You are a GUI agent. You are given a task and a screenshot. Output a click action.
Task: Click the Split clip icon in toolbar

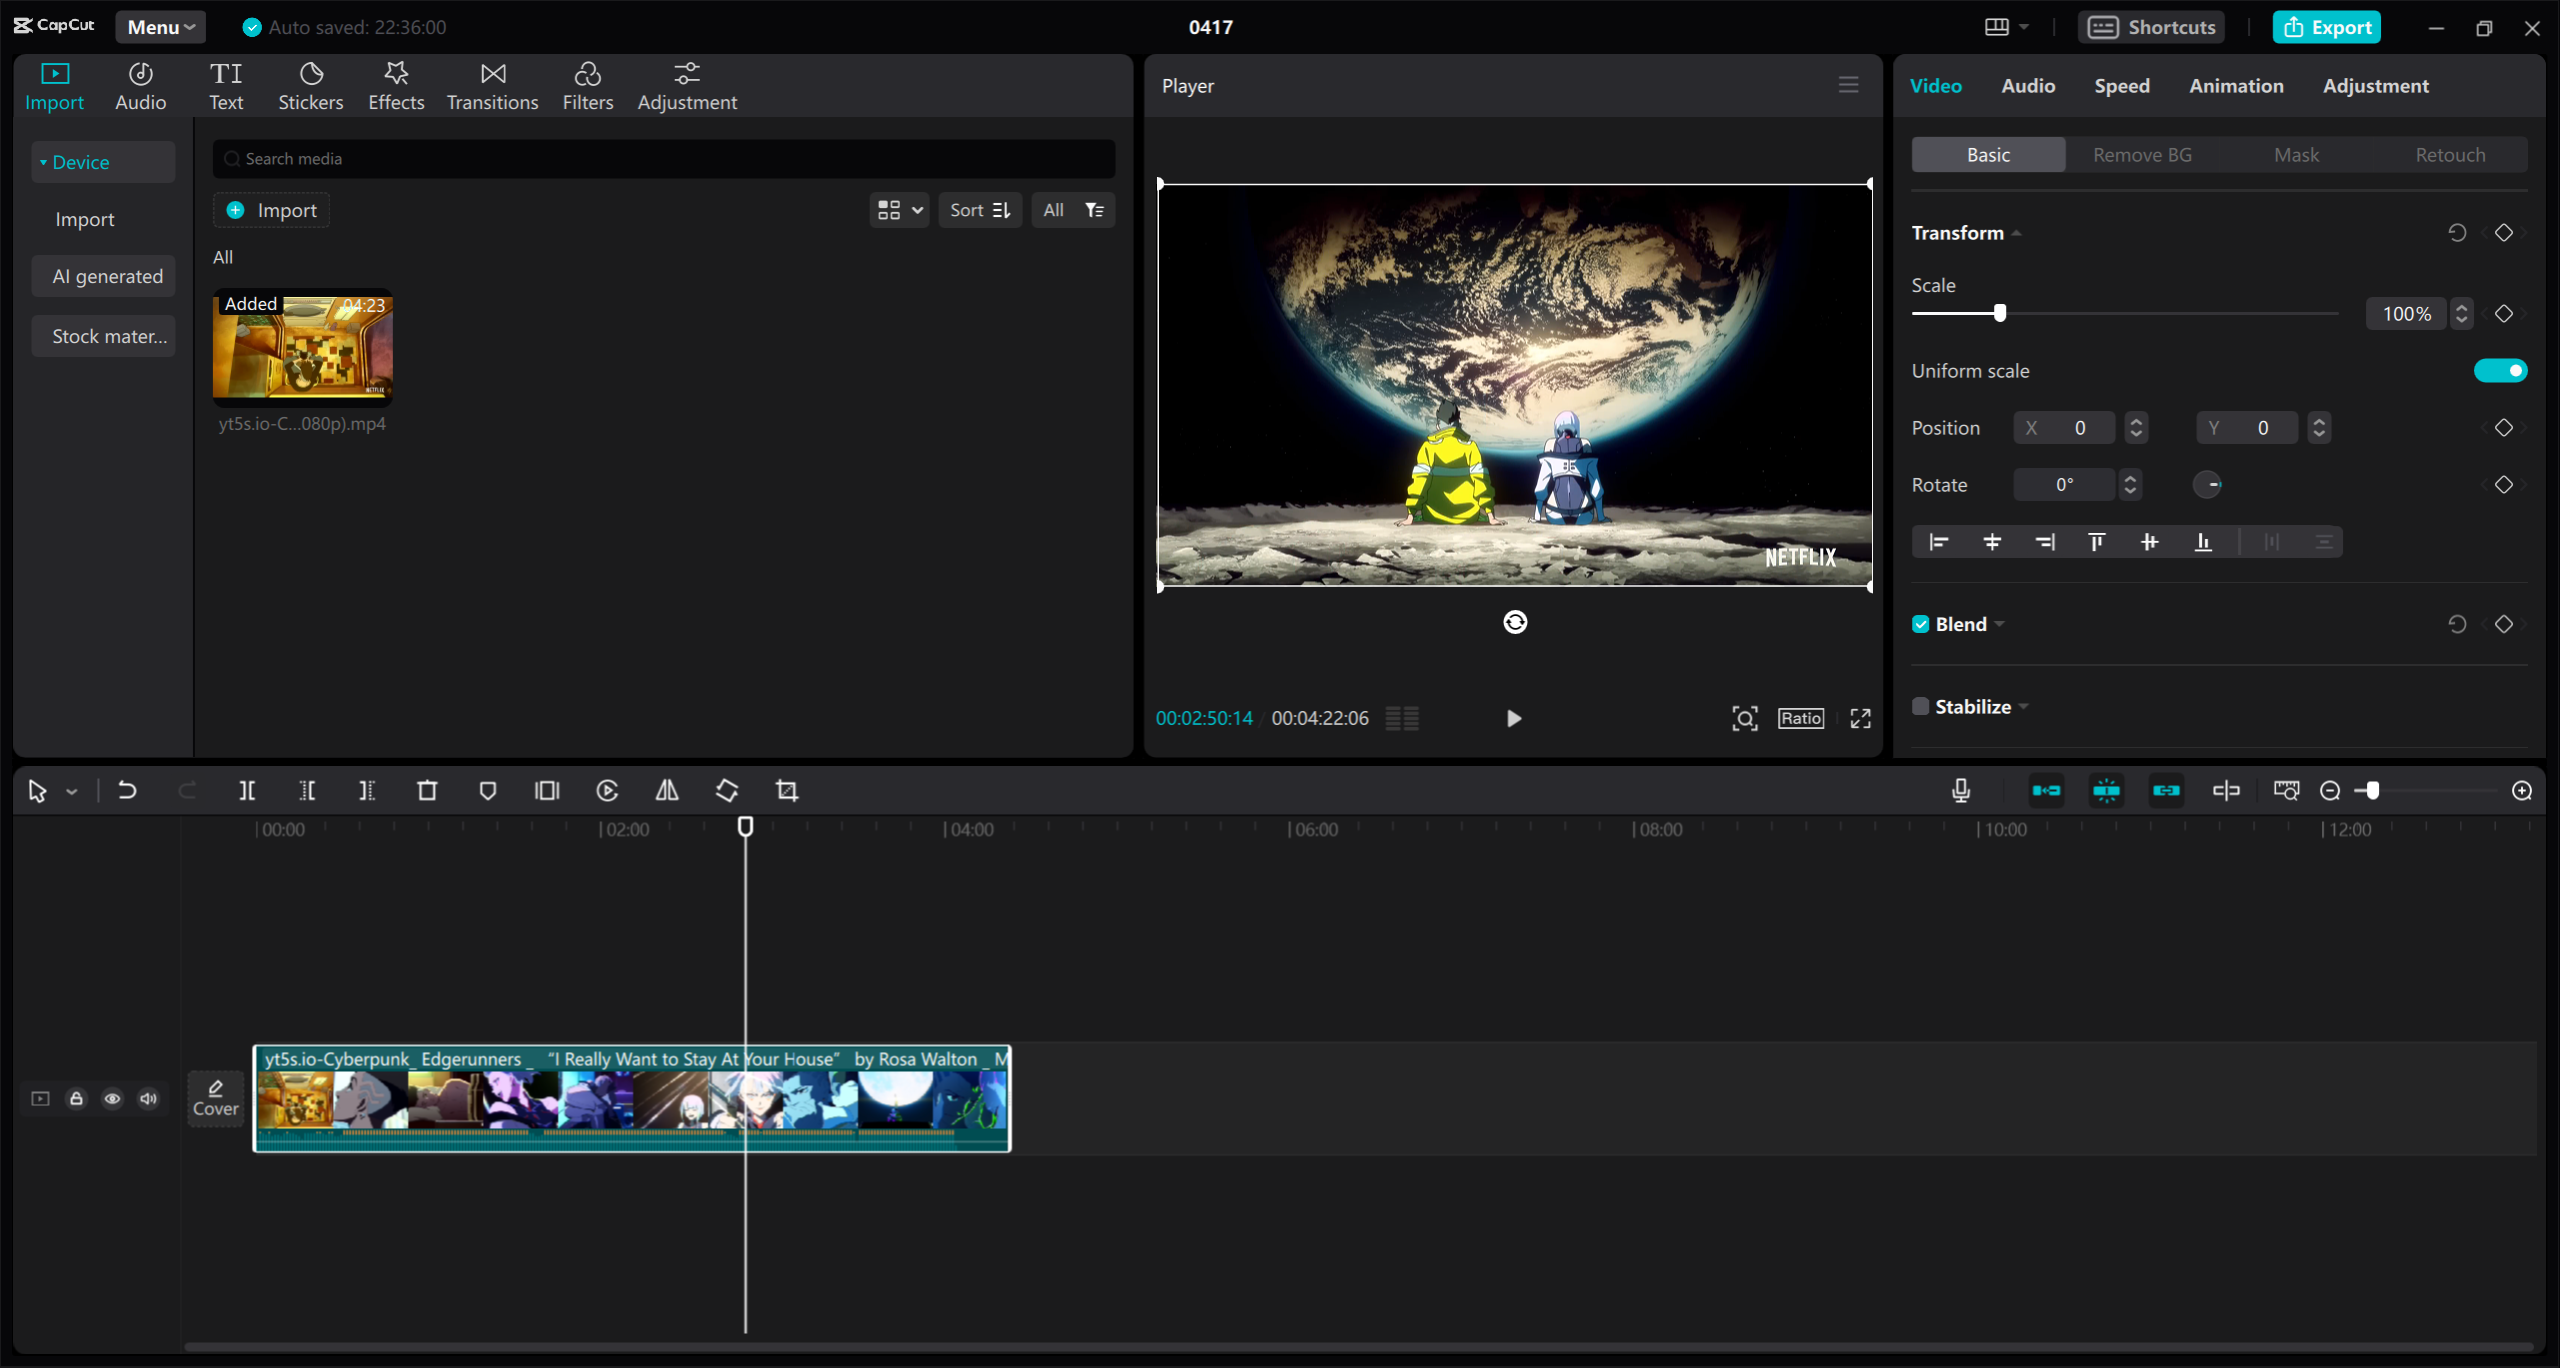click(246, 789)
